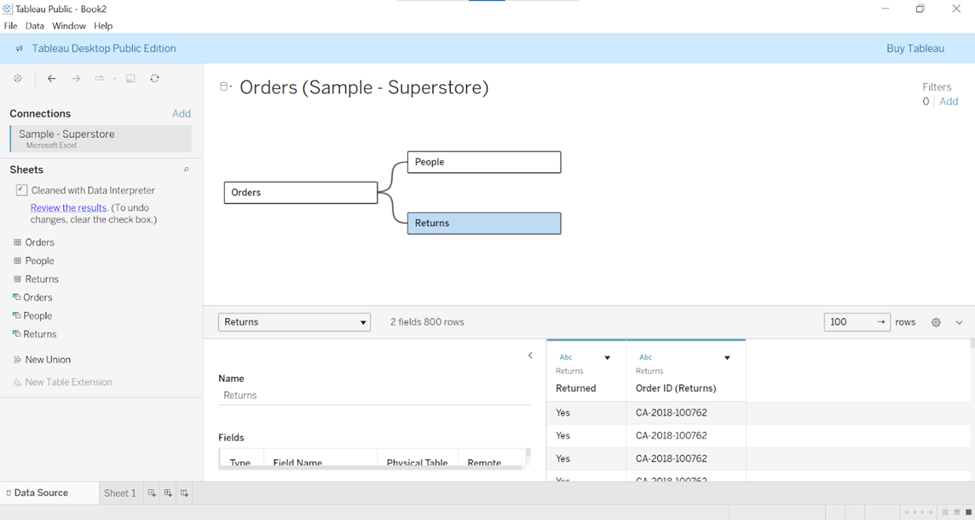975x520 pixels.
Task: Open the File menu
Action: [x=11, y=26]
